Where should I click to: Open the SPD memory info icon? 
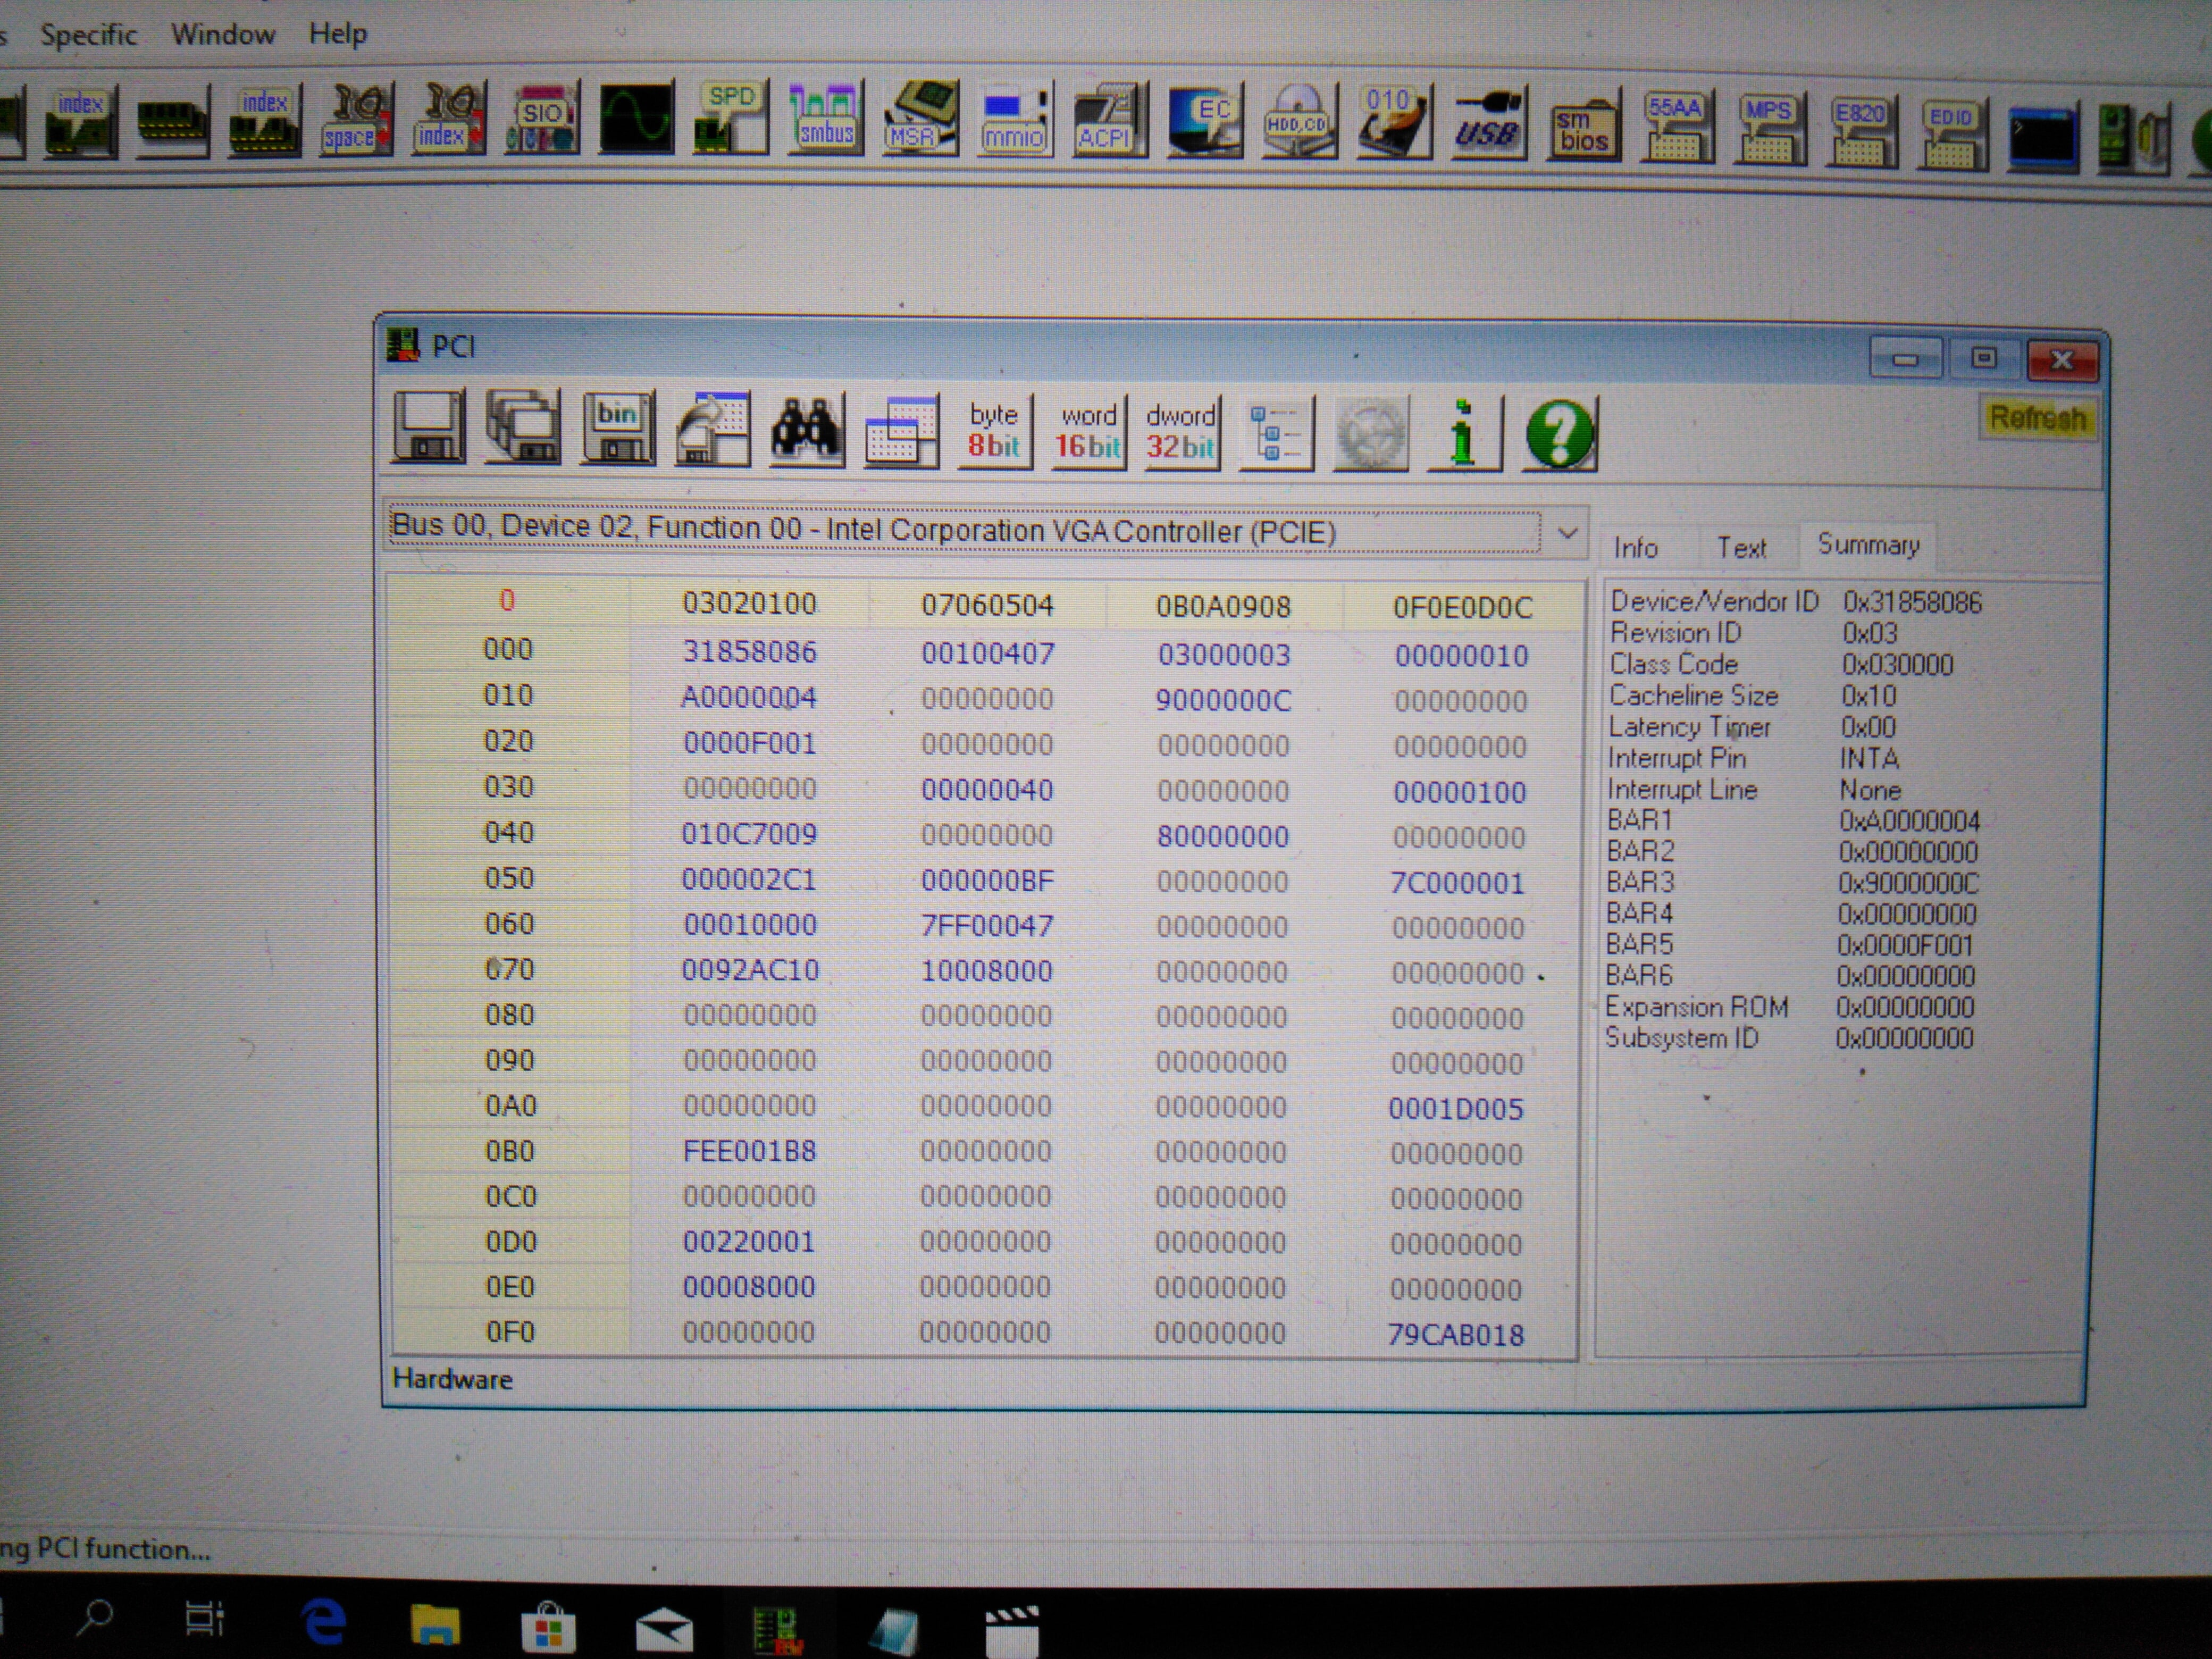730,118
